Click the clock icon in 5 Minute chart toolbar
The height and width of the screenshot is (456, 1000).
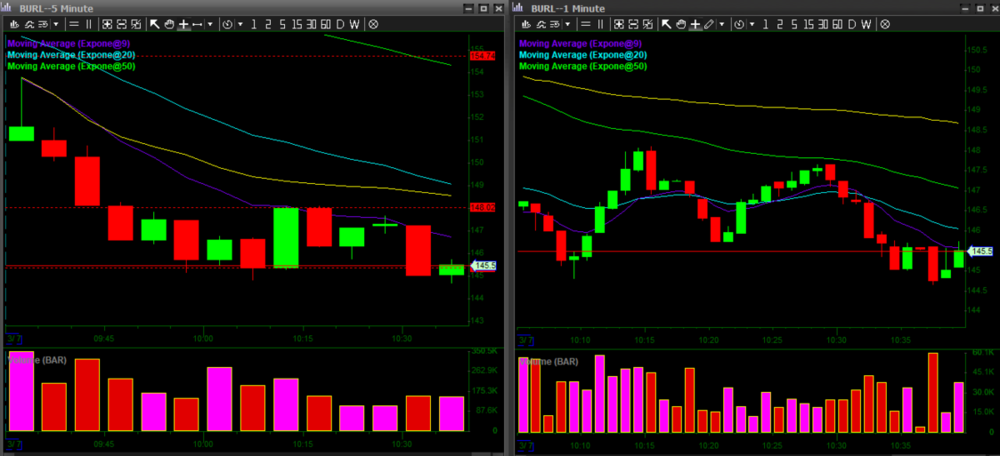(227, 23)
